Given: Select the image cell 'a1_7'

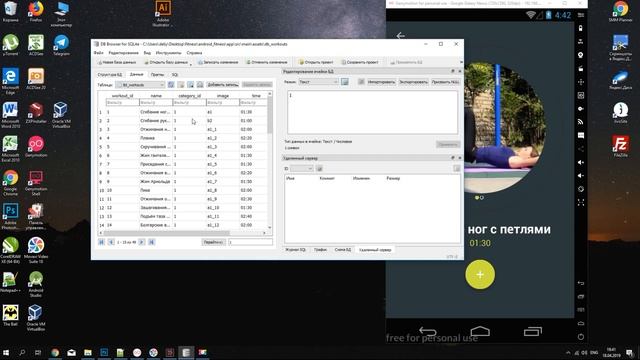Looking at the screenshot, I should click(x=222, y=182).
